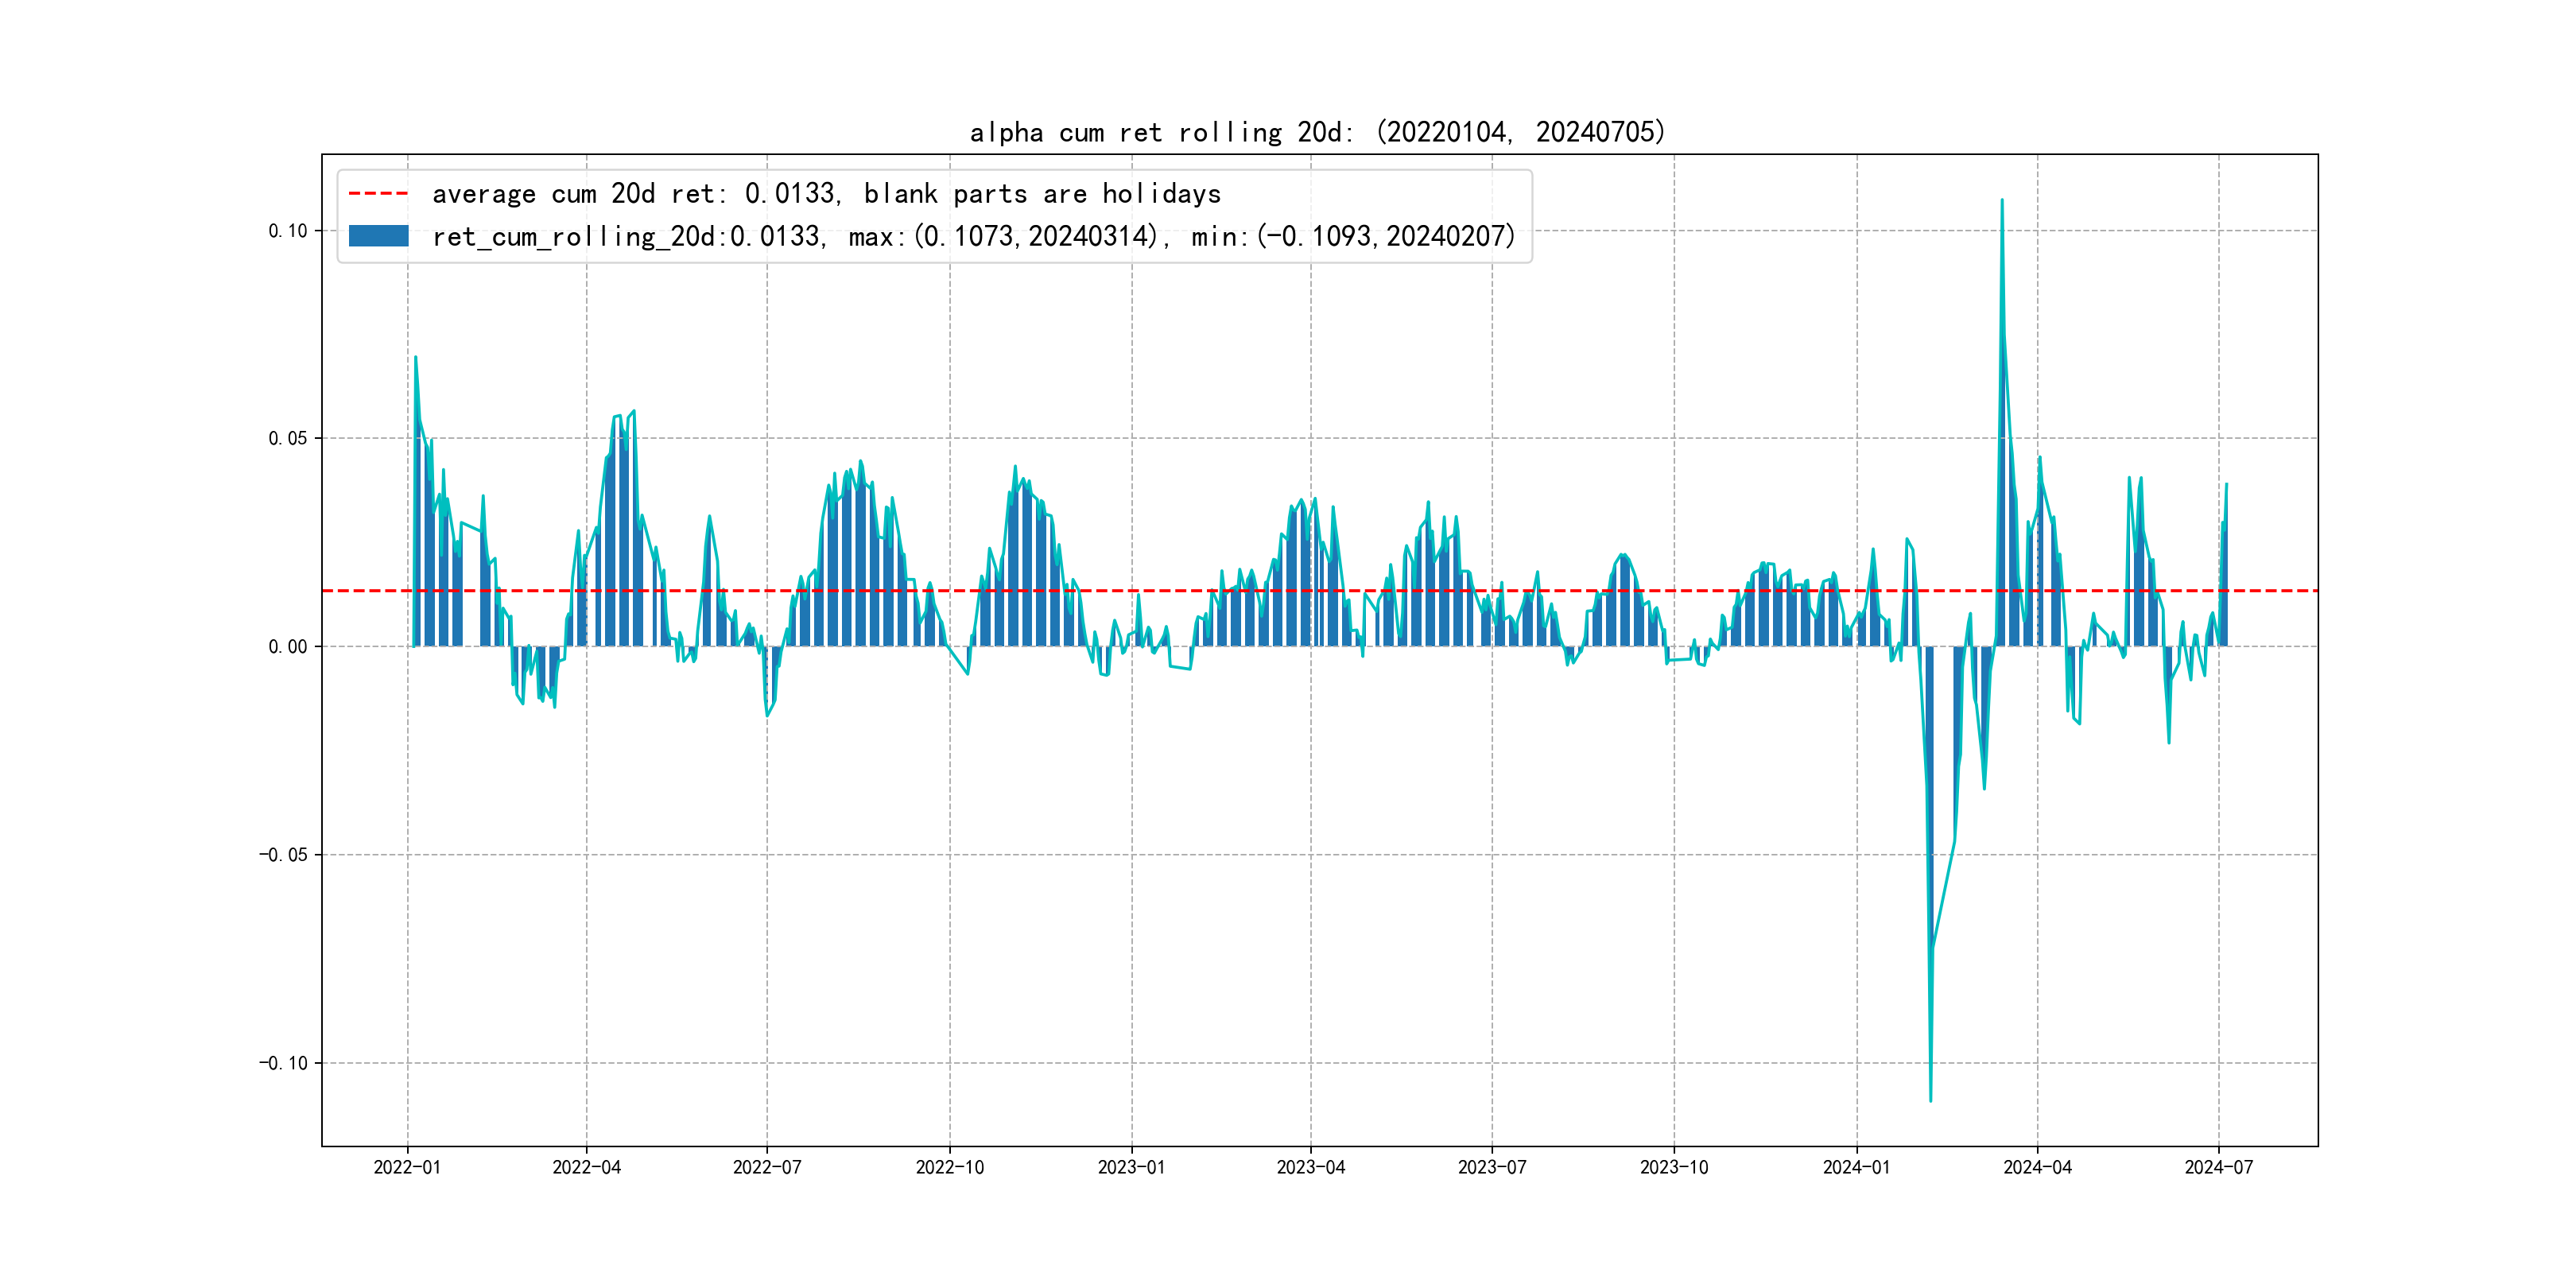Viewport: 2576px width, 1288px height.
Task: Click the 2024-04 x-axis tick label
Action: (x=2037, y=1167)
